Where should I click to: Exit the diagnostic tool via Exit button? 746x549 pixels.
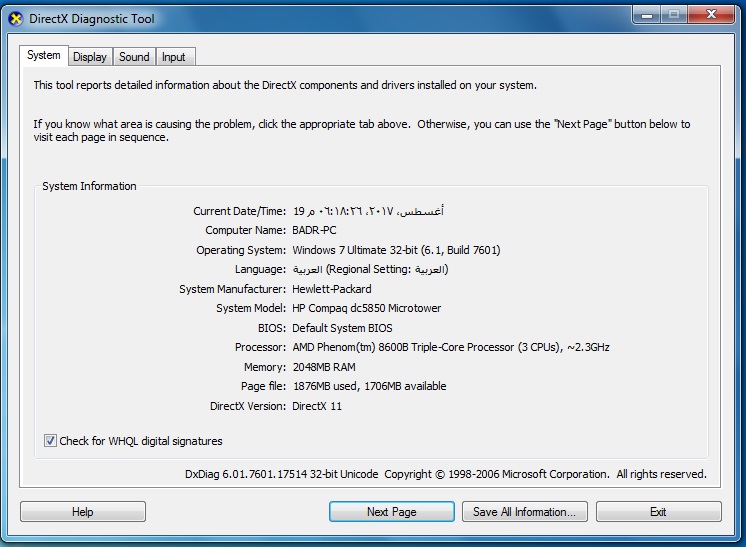click(x=657, y=512)
